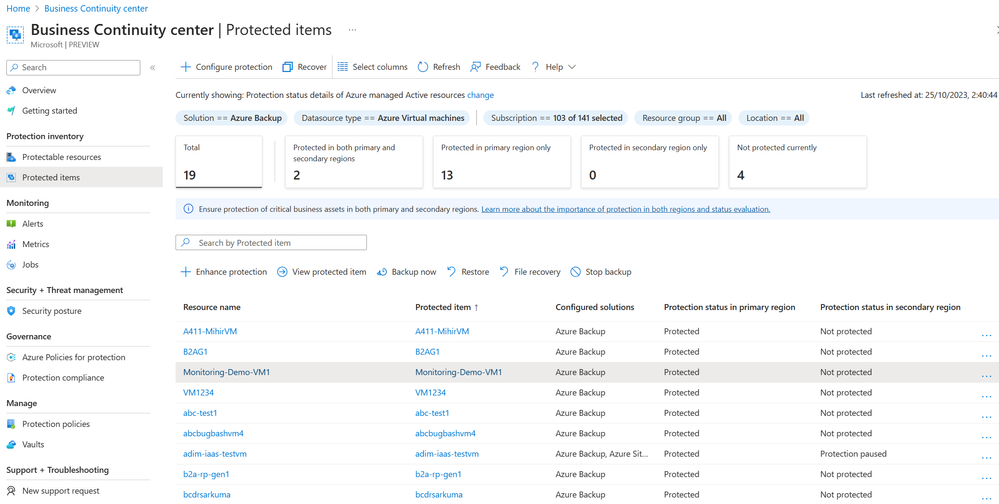Edit the Solution == Azure Backup filter

(x=232, y=118)
